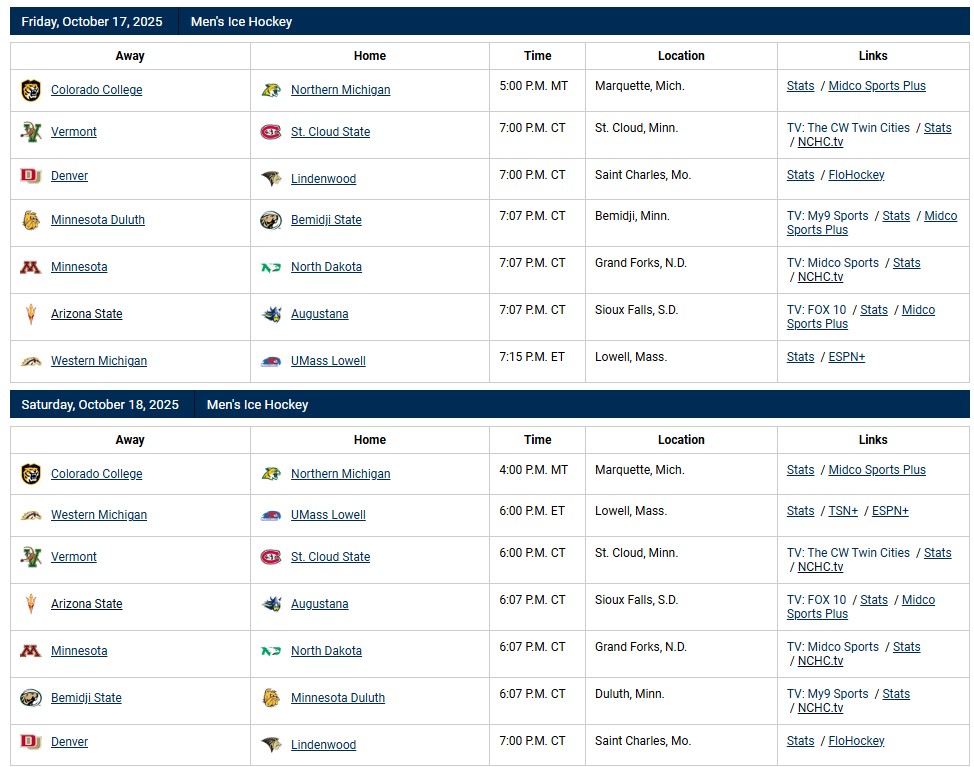Click Augustana Vikings logo in Saturday's games
Image resolution: width=974 pixels, height=767 pixels.
271,604
